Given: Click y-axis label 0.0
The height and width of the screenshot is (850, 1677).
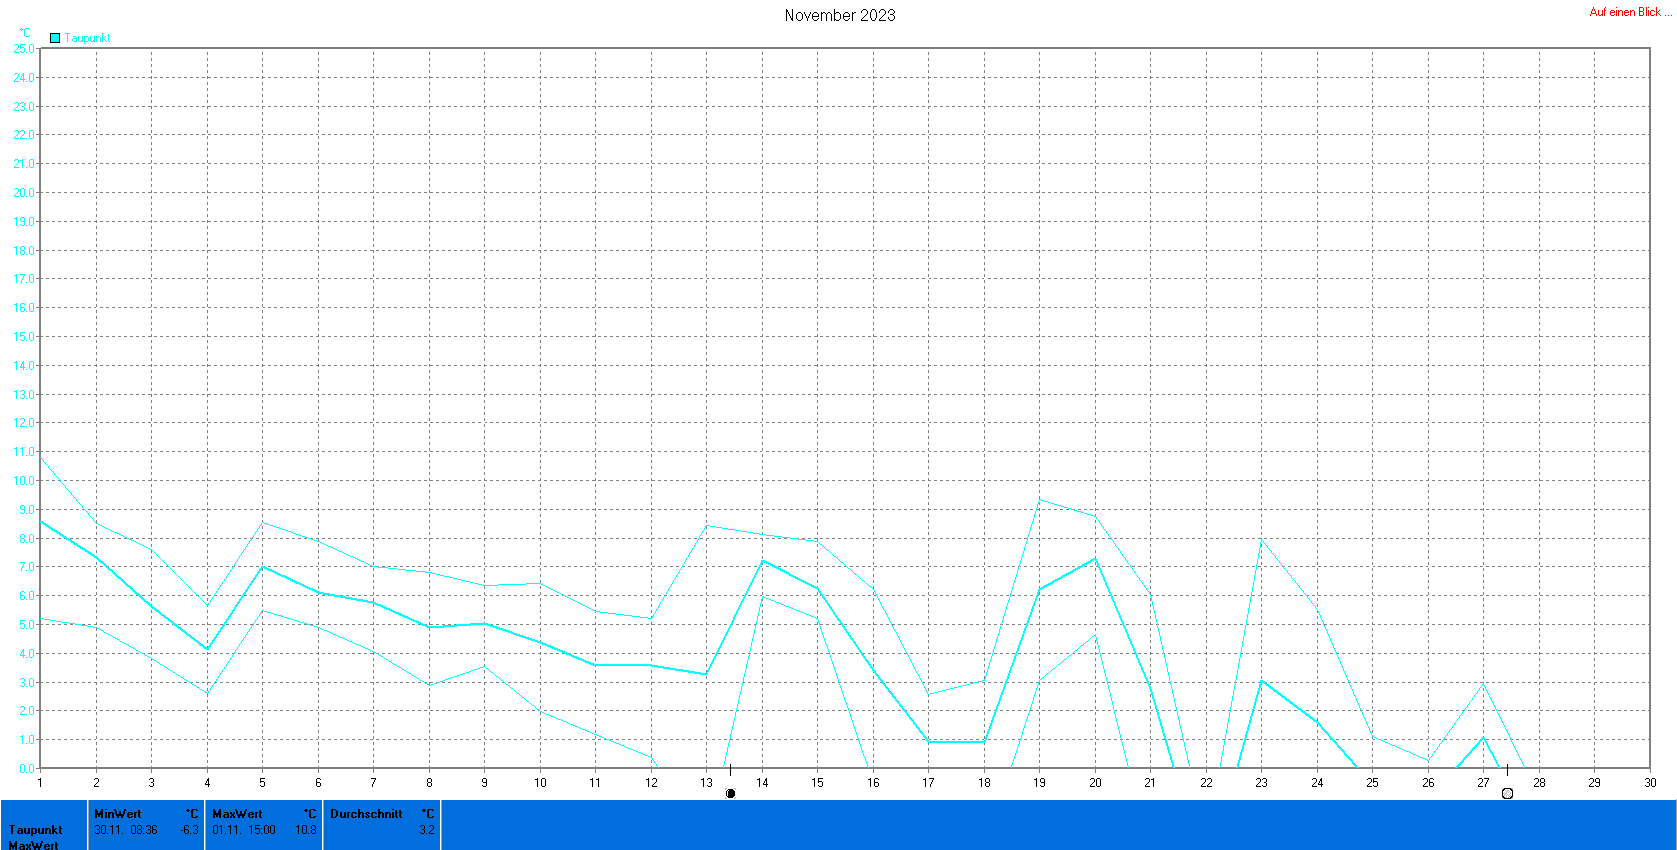Looking at the screenshot, I should tap(27, 769).
